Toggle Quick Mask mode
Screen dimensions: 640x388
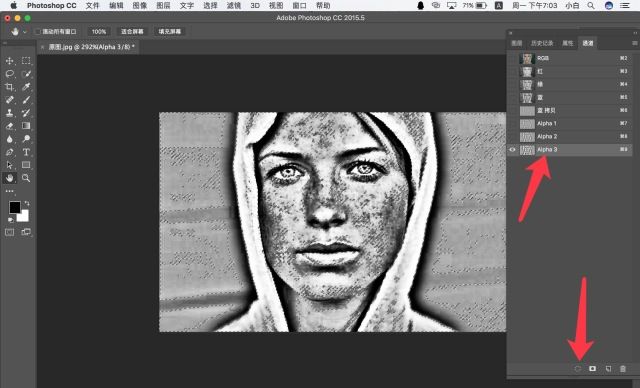pos(9,232)
